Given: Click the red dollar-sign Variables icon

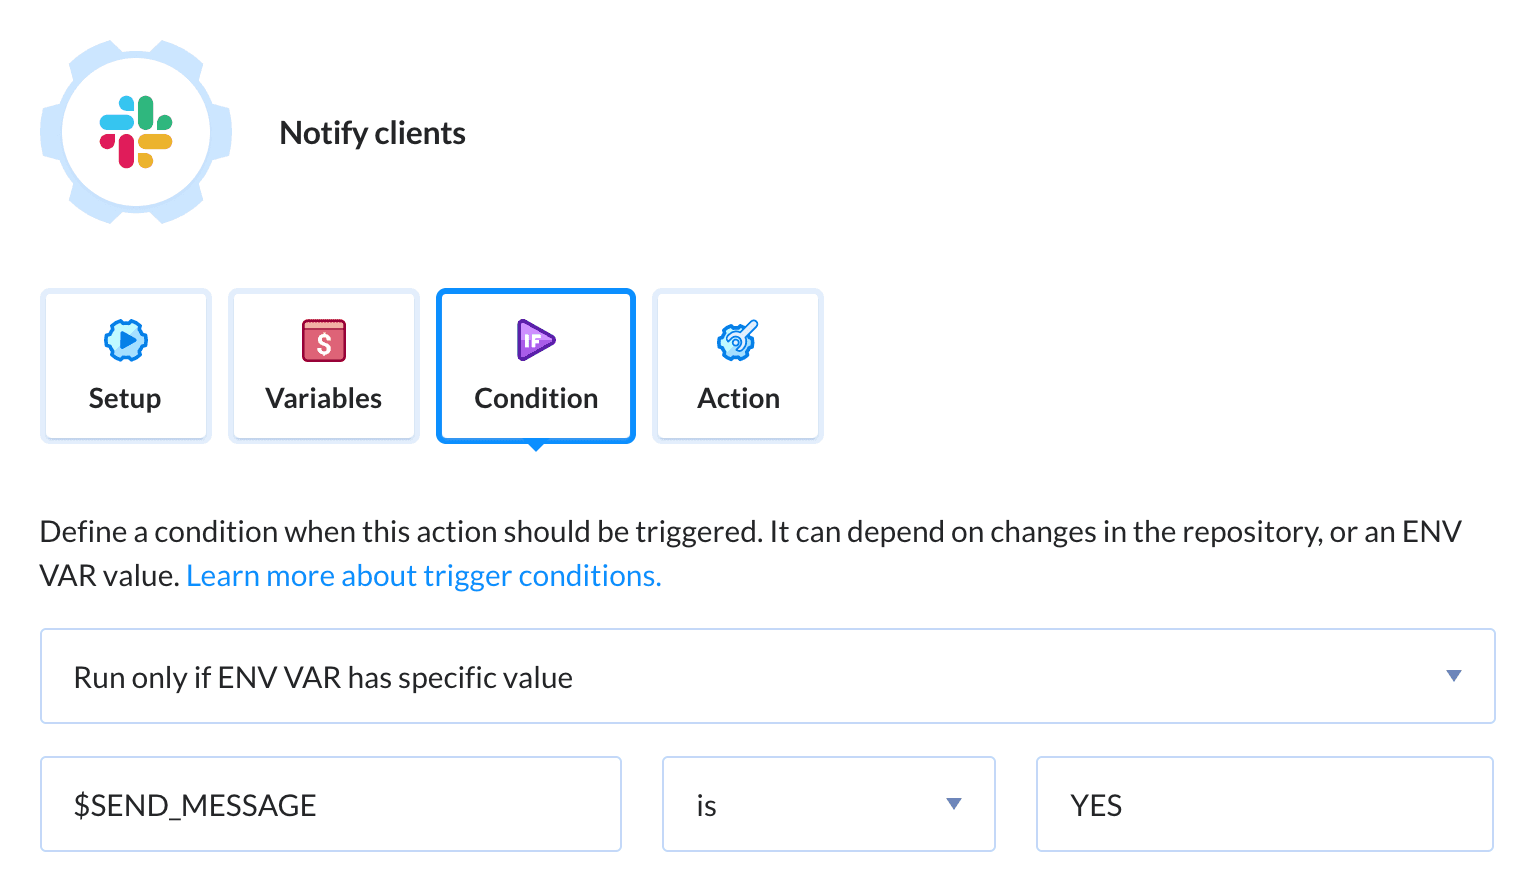Looking at the screenshot, I should pos(324,340).
